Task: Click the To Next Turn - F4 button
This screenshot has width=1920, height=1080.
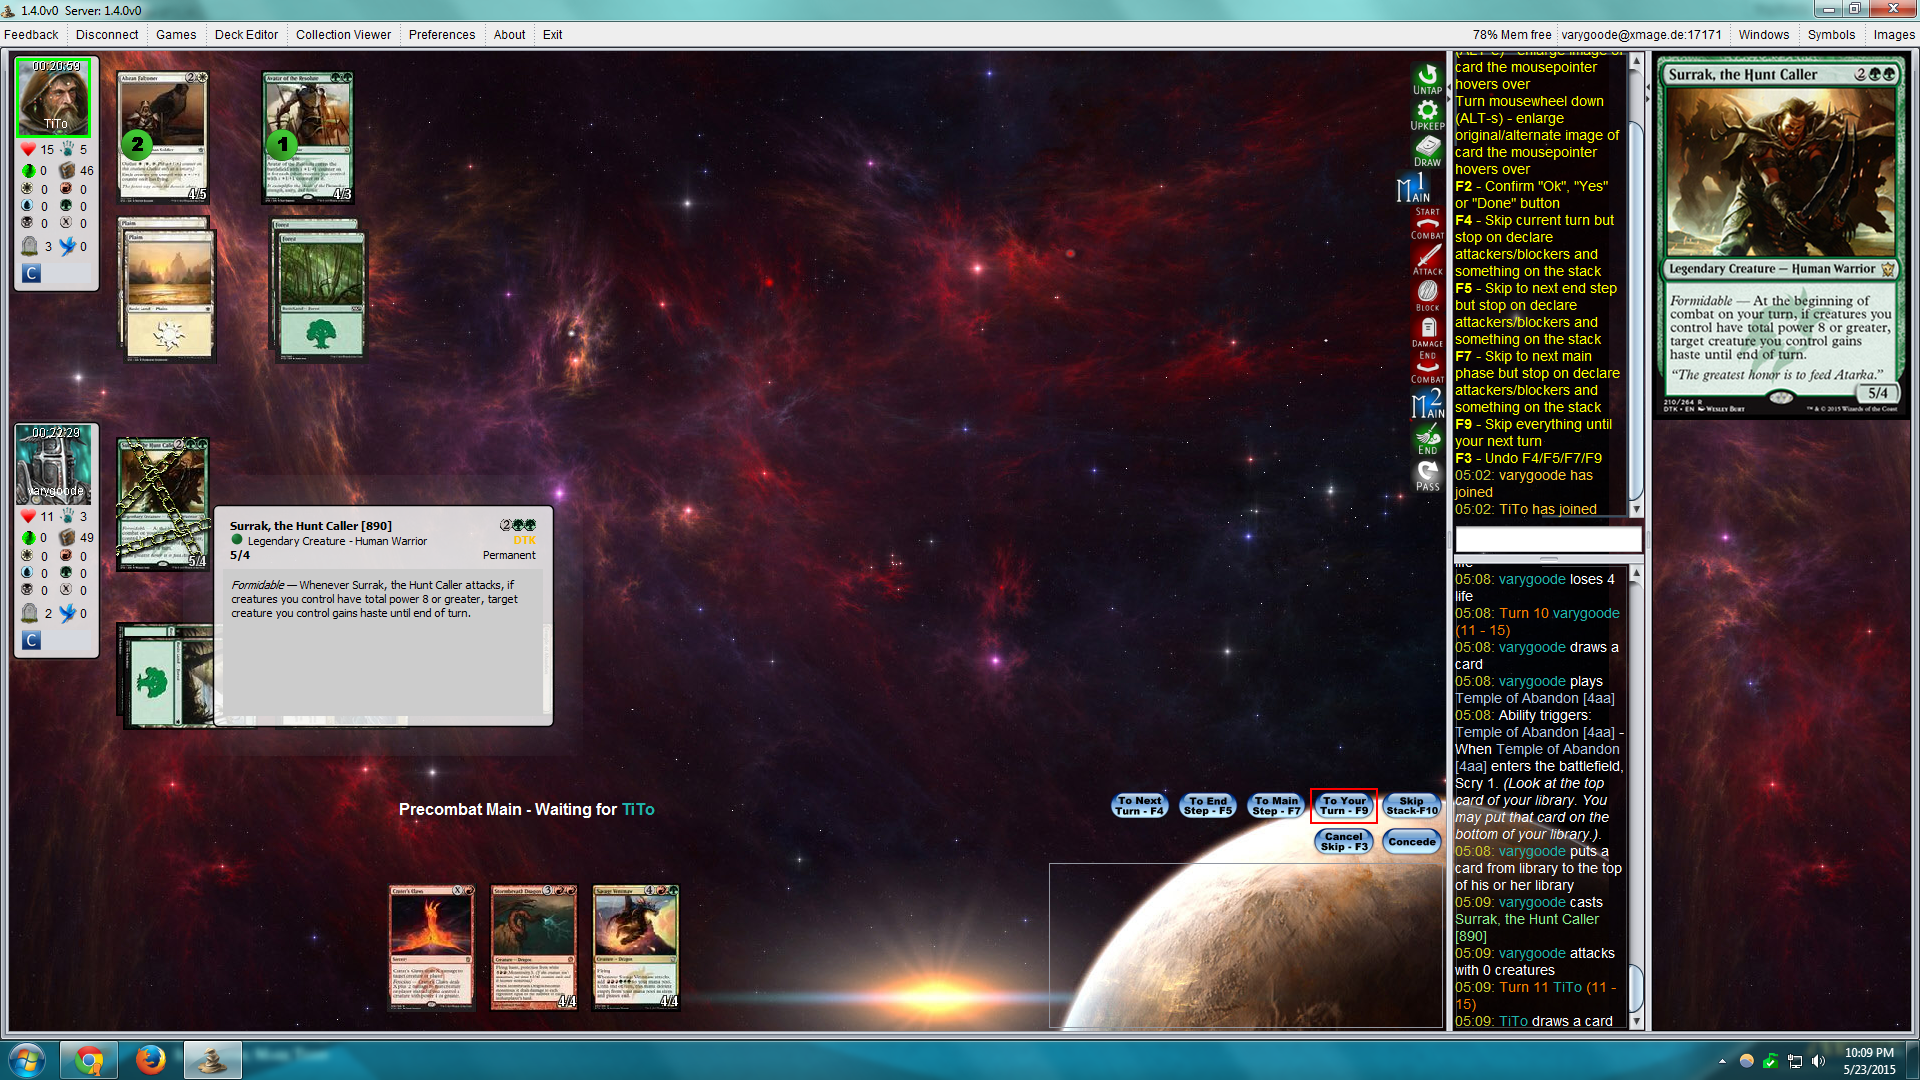Action: pos(1140,805)
